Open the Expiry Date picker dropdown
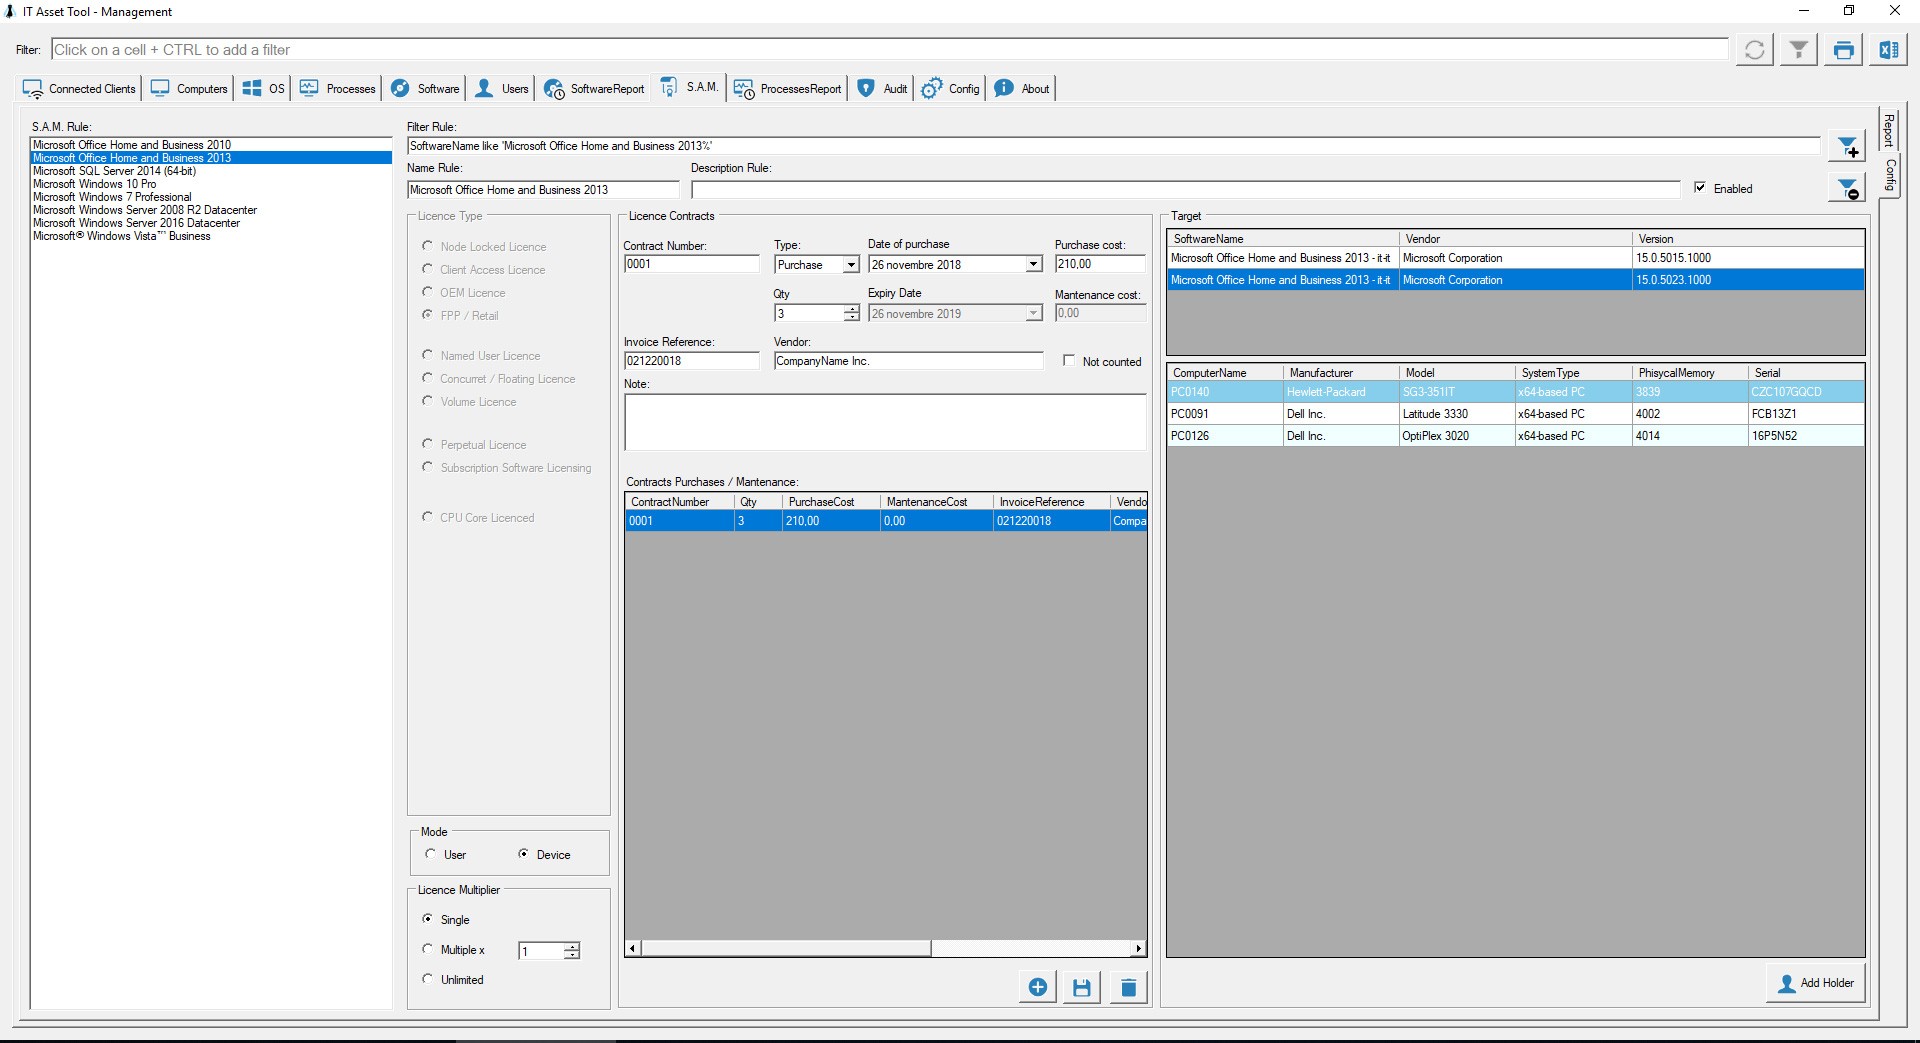The width and height of the screenshot is (1920, 1043). pos(1033,314)
